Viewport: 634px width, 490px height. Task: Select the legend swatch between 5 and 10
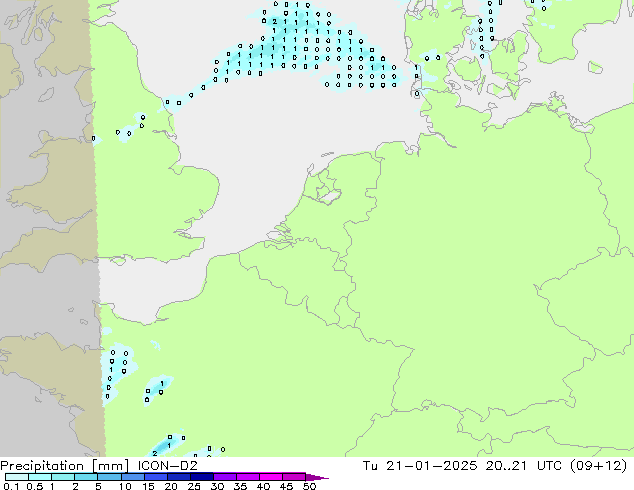[x=109, y=477]
